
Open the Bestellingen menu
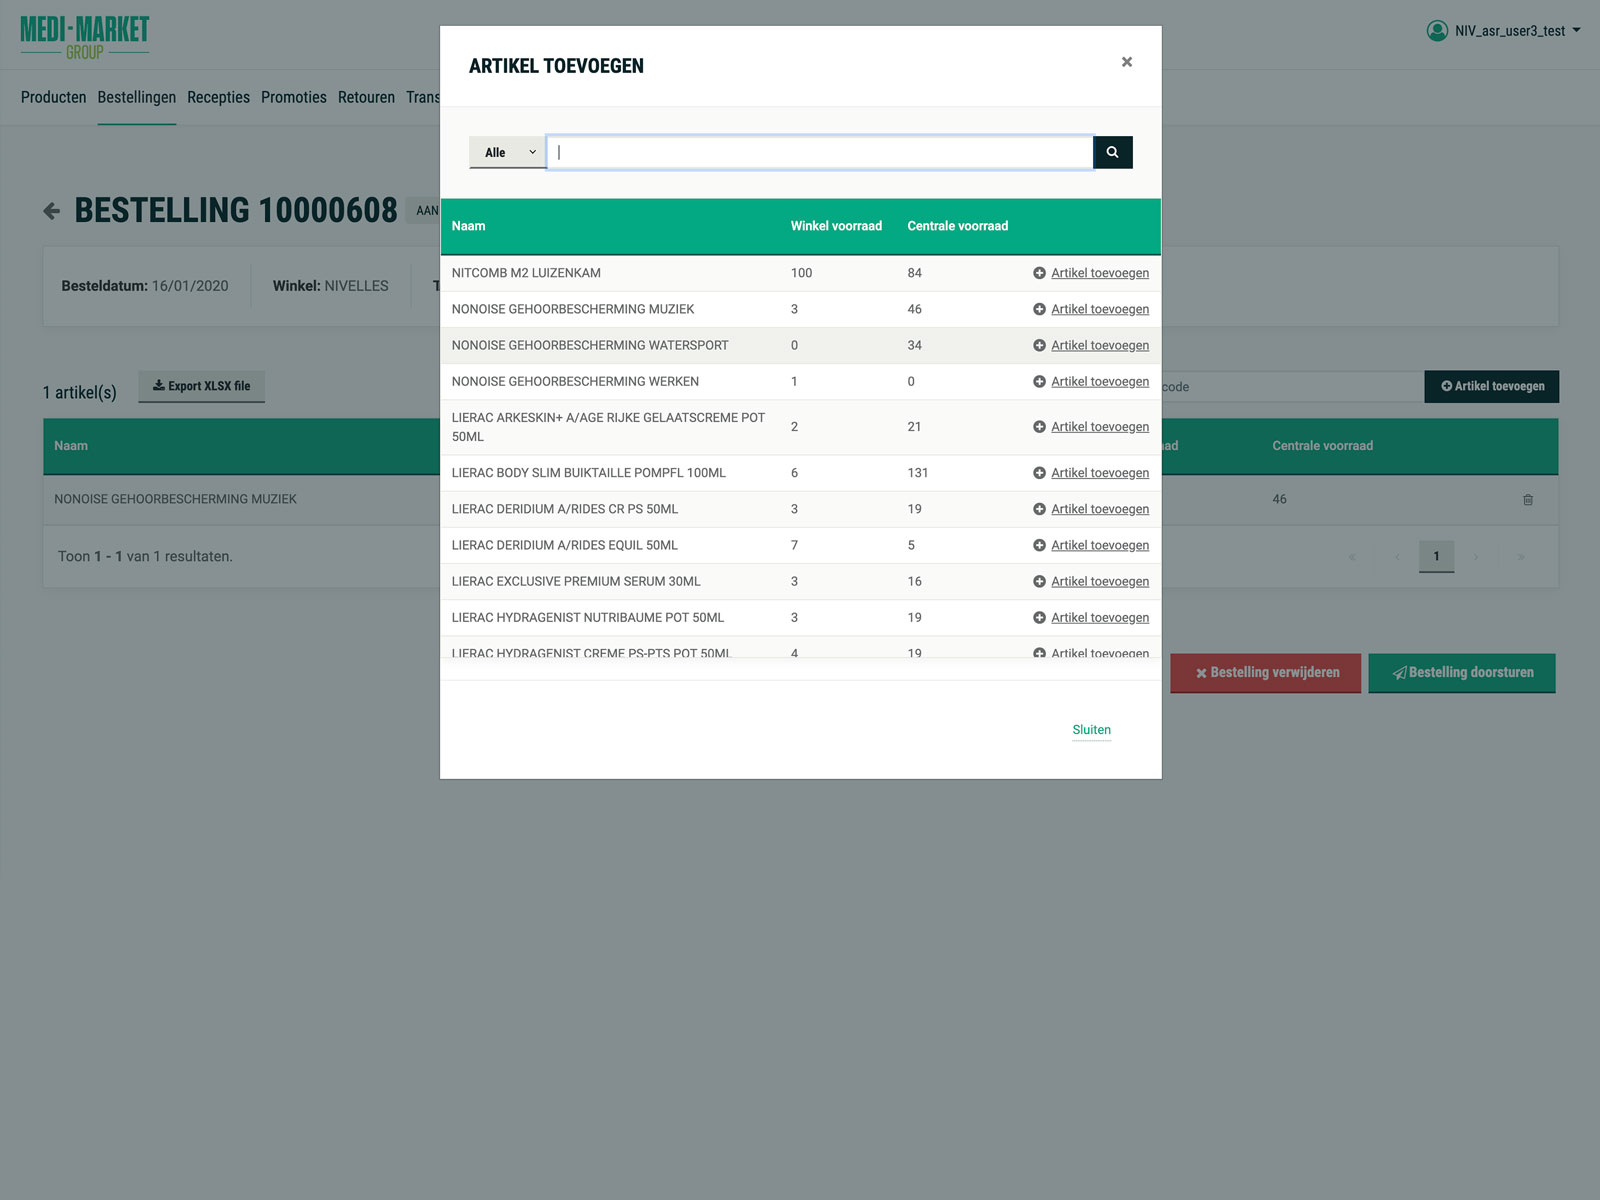(x=136, y=97)
